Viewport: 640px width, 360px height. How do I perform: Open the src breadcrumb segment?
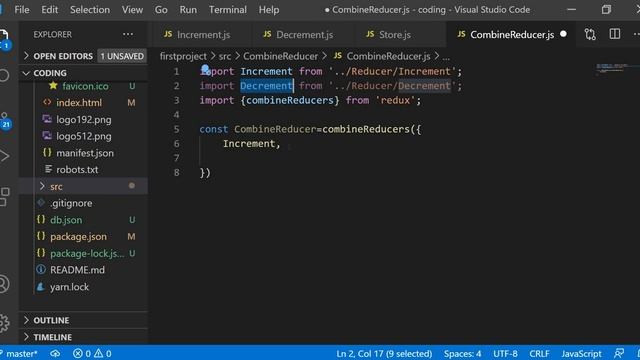coord(224,56)
